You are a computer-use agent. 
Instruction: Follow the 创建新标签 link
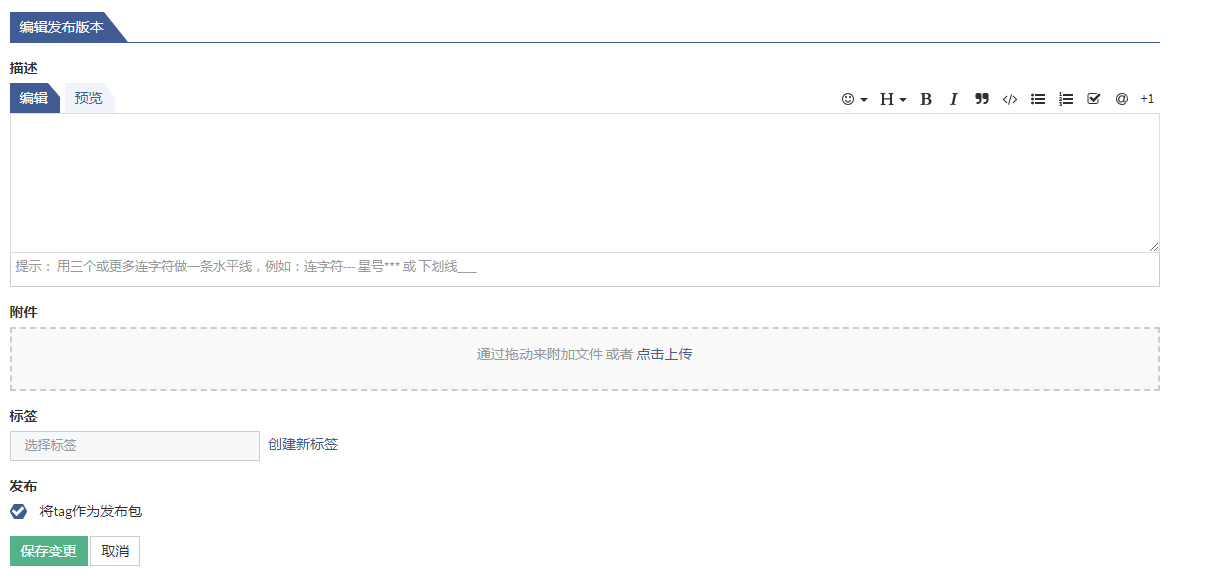[303, 444]
